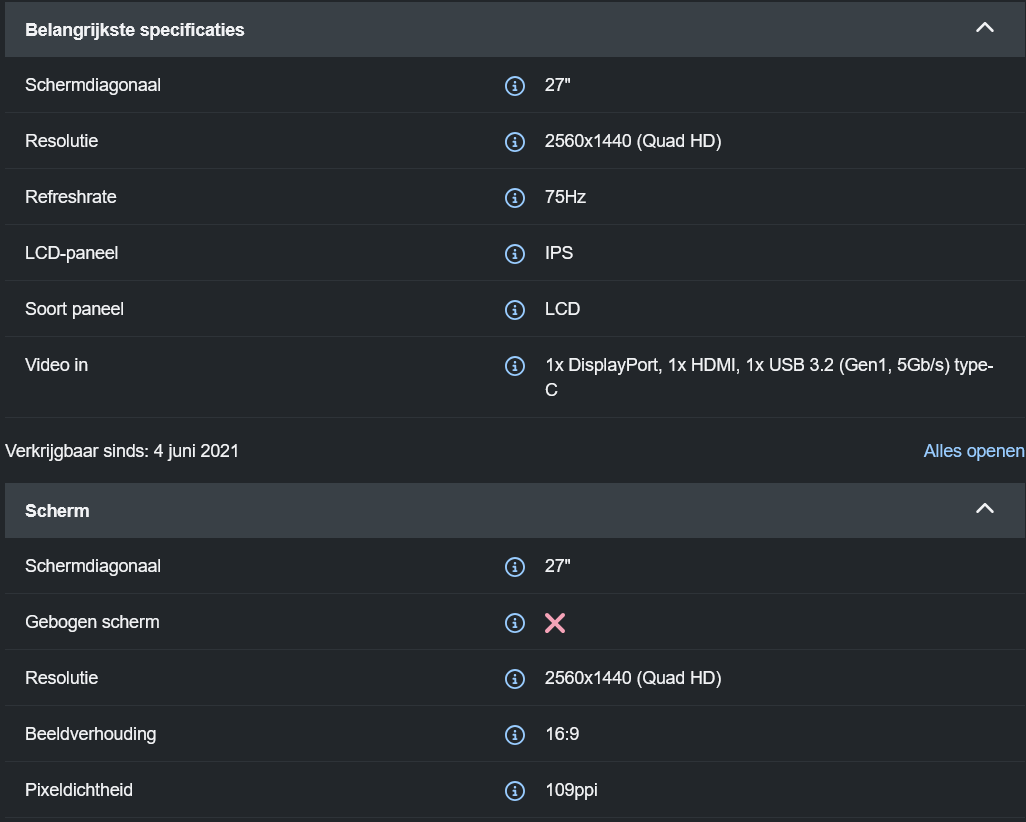Viewport: 1026px width, 822px height.
Task: Click the Belangrijkste specificaties header title
Action: coord(135,30)
